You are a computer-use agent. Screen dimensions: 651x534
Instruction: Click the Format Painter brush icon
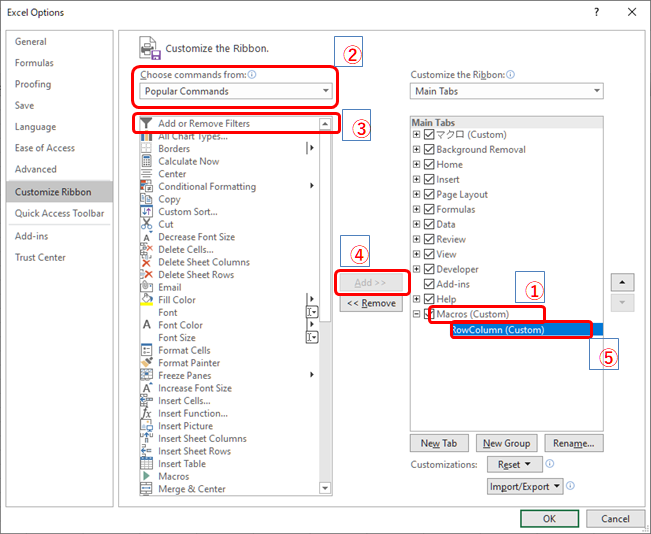click(146, 363)
